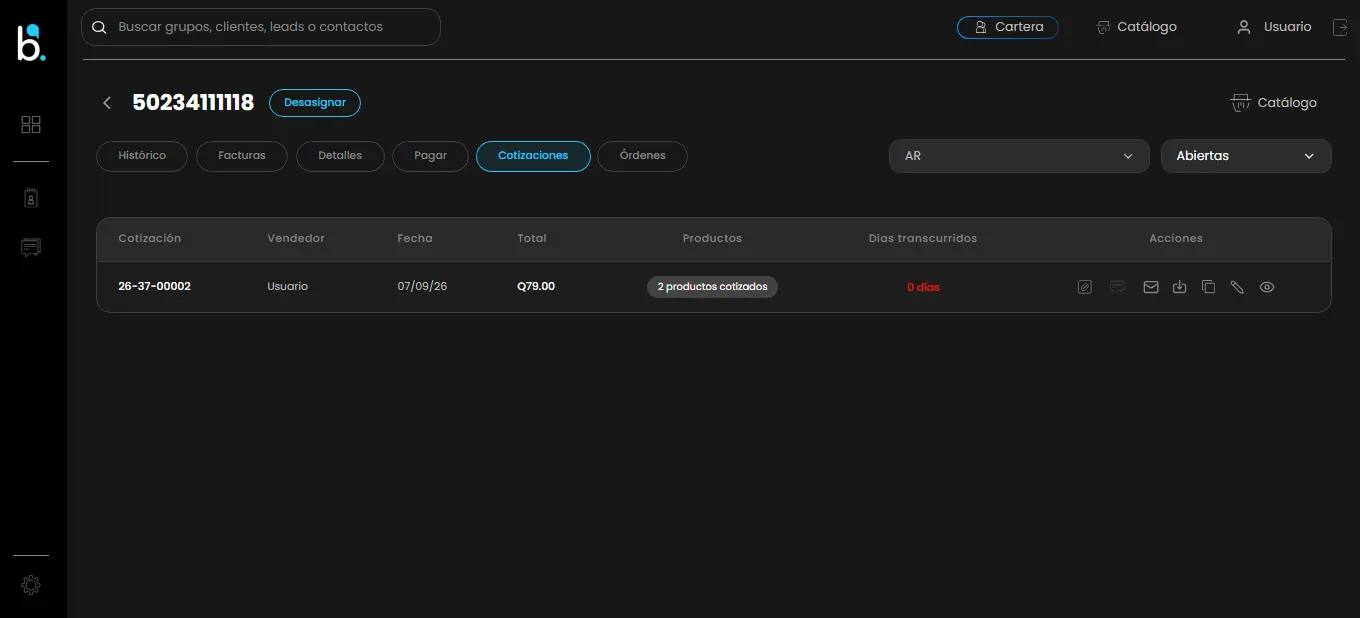Focus the search groups and clients field
This screenshot has width=1360, height=618.
261,27
